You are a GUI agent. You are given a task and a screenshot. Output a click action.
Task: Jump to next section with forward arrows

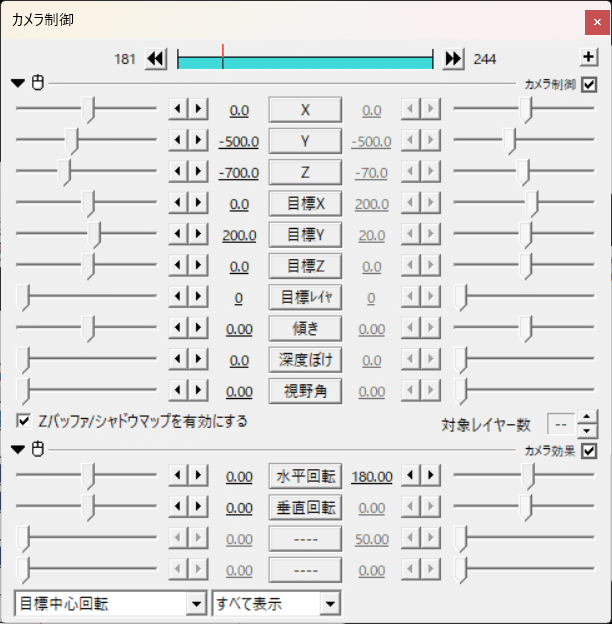point(453,59)
